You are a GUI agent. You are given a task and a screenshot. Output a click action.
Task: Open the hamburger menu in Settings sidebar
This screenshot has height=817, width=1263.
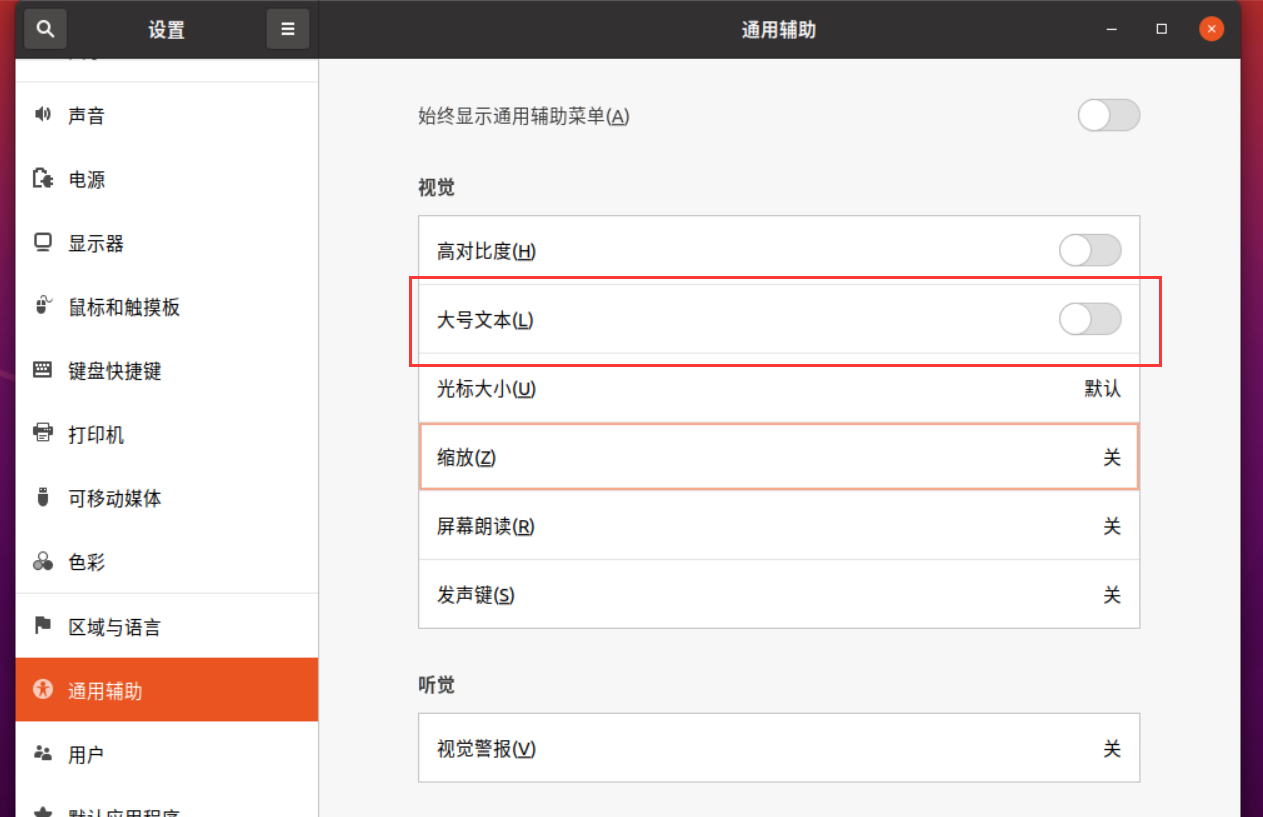click(x=287, y=28)
